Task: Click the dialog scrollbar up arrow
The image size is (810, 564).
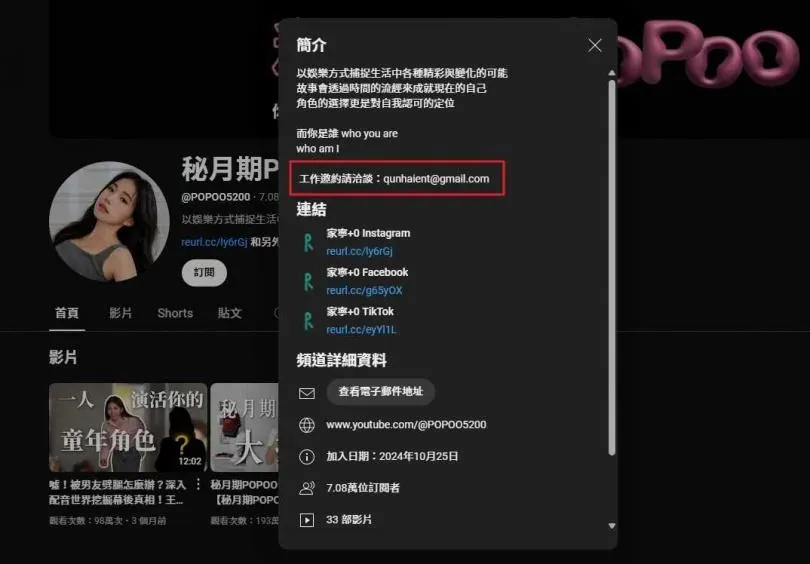Action: 612,73
